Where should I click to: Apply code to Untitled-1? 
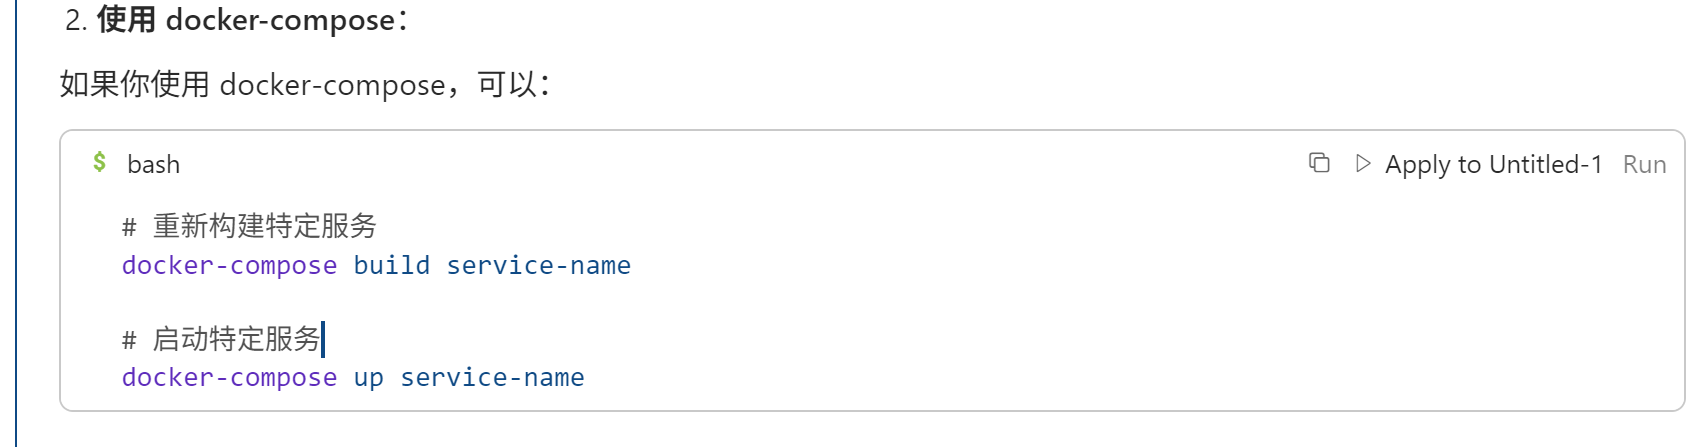click(x=1492, y=164)
